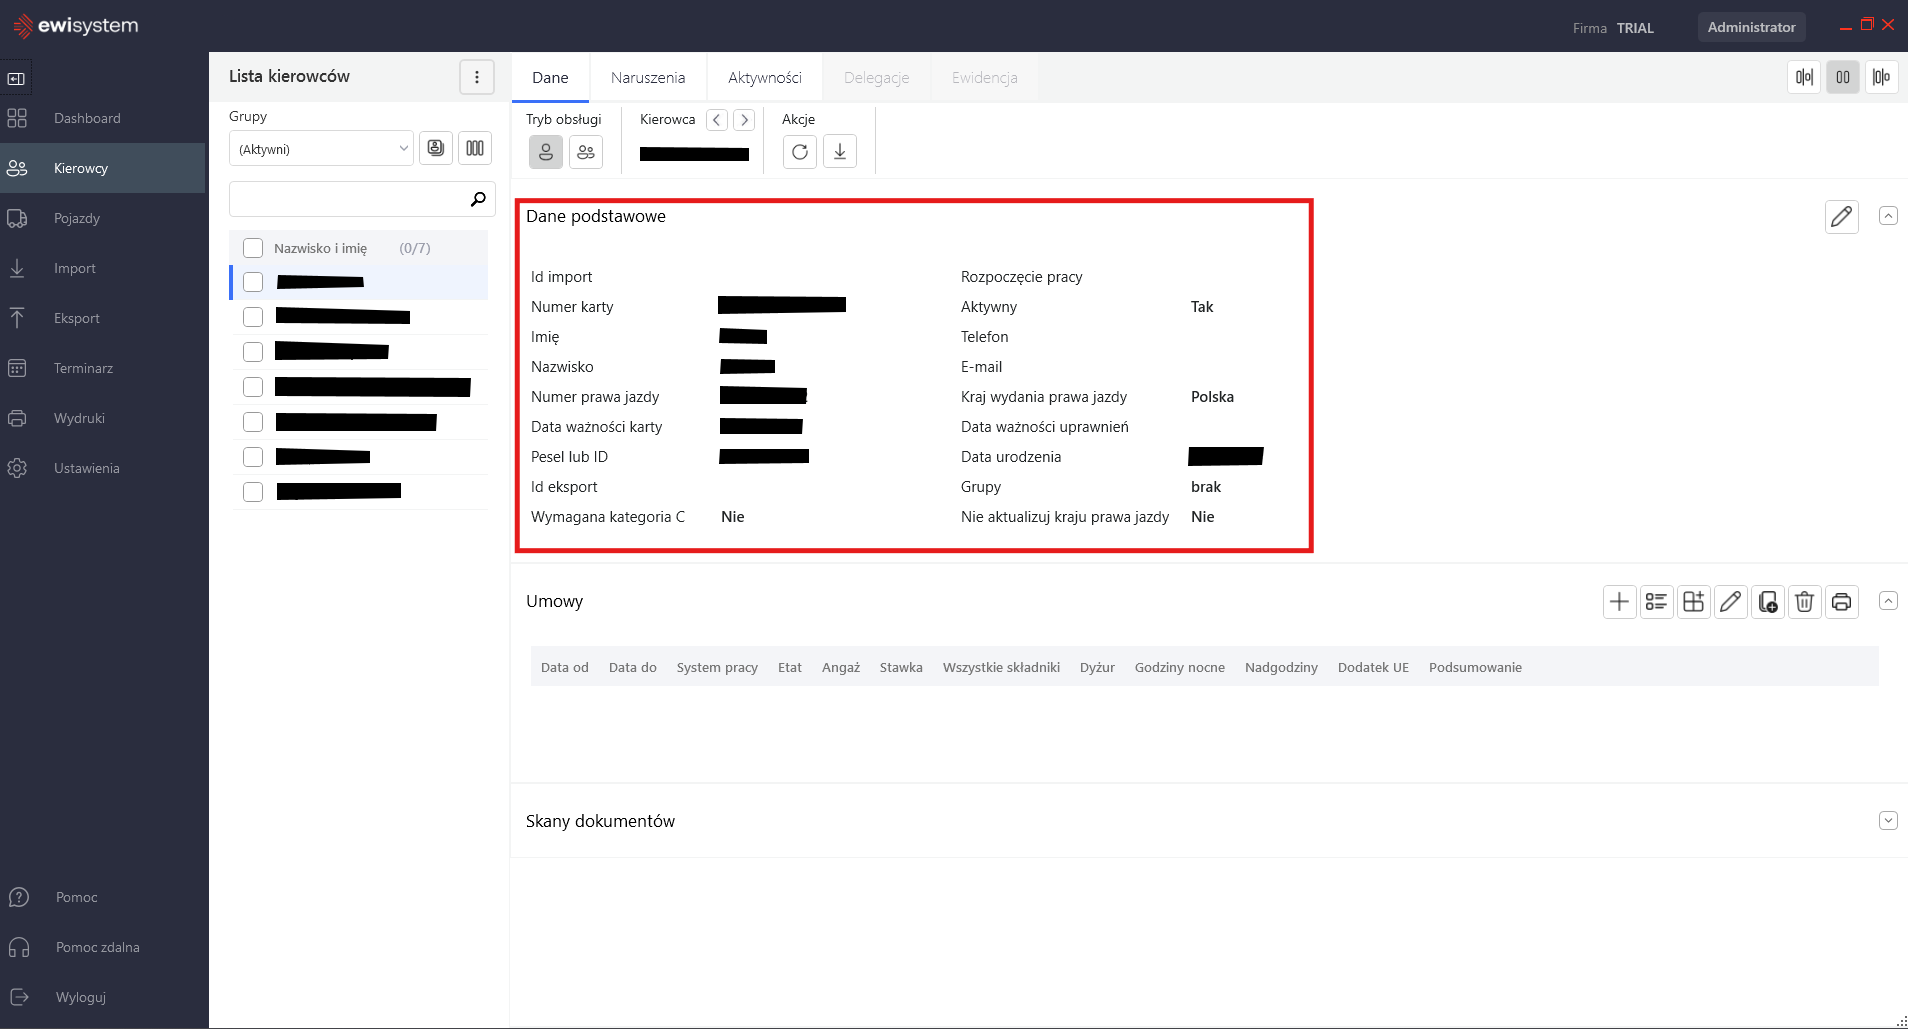Click the delete contract trash icon

1804,602
